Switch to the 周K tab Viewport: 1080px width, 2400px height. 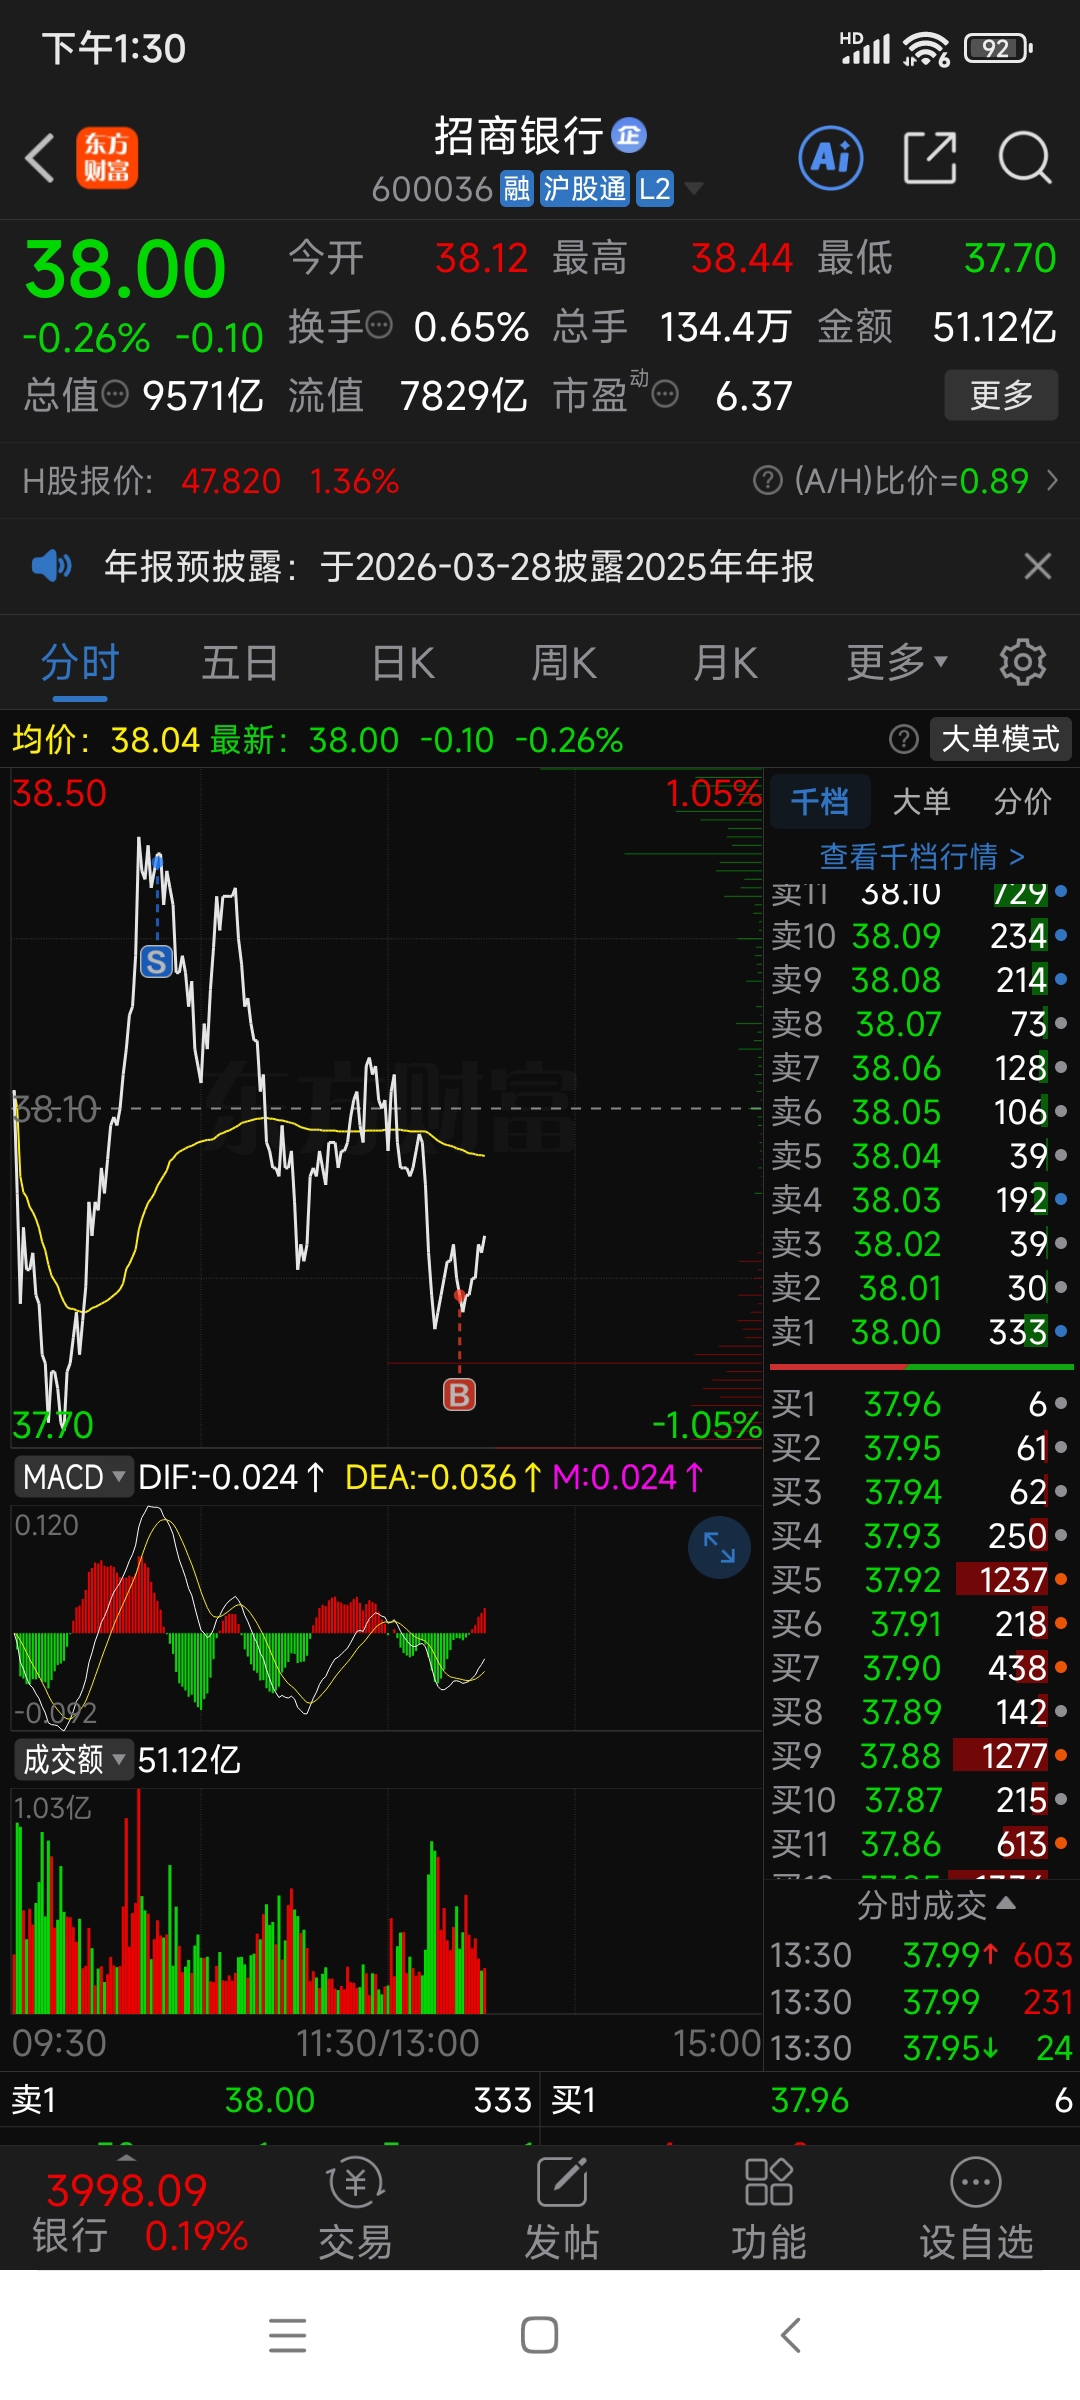coord(564,663)
